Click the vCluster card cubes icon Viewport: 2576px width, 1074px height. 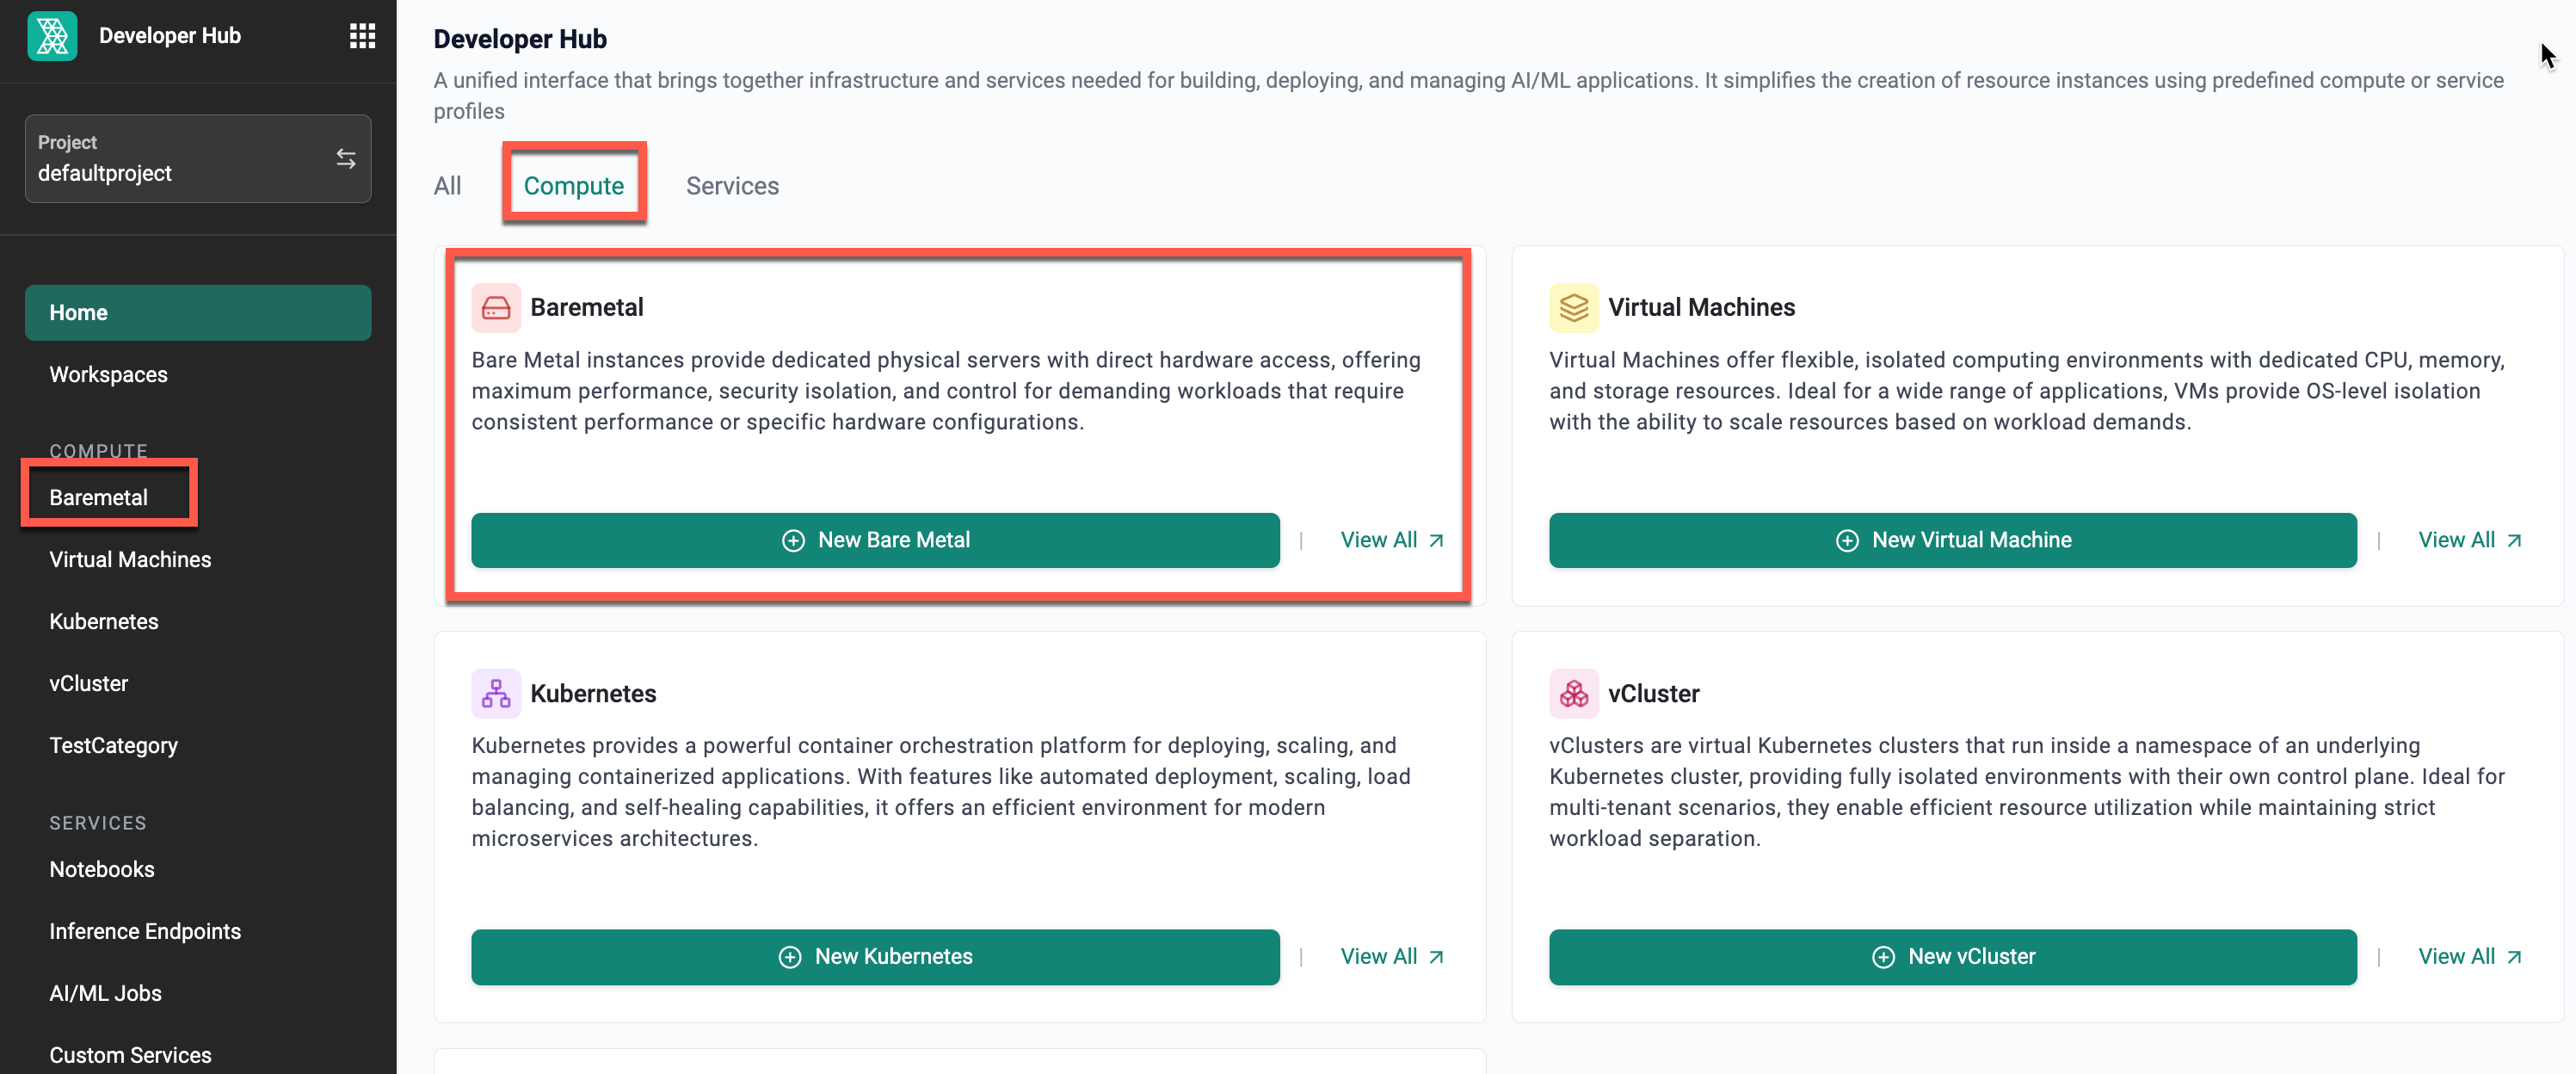click(1574, 694)
